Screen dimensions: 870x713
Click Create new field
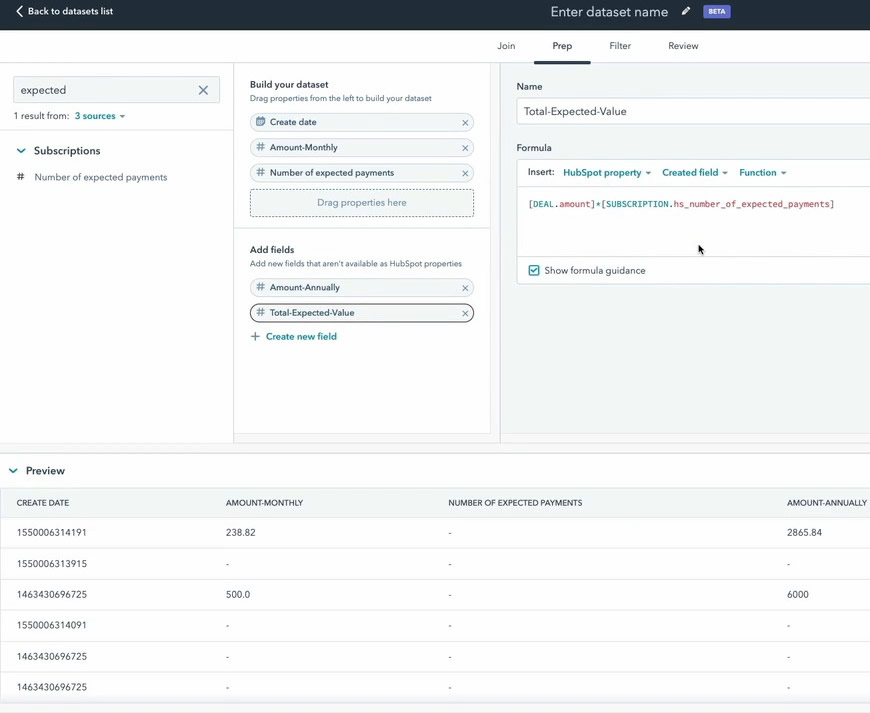pos(302,336)
